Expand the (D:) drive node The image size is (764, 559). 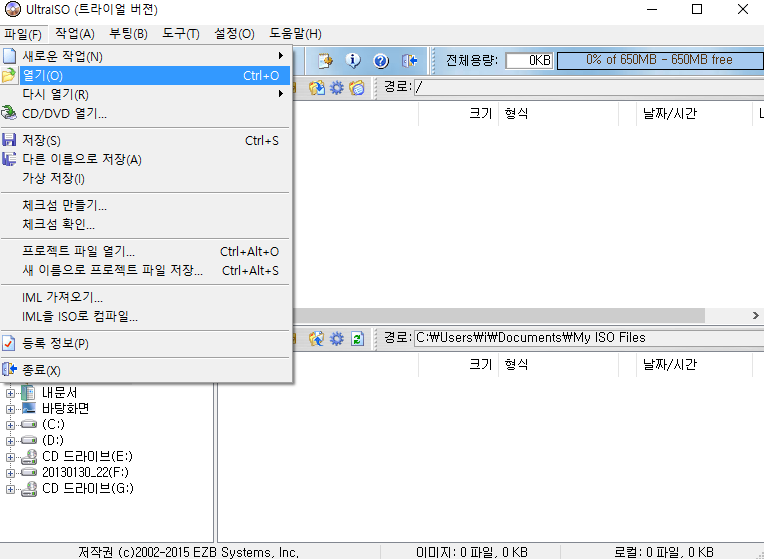pos(10,441)
